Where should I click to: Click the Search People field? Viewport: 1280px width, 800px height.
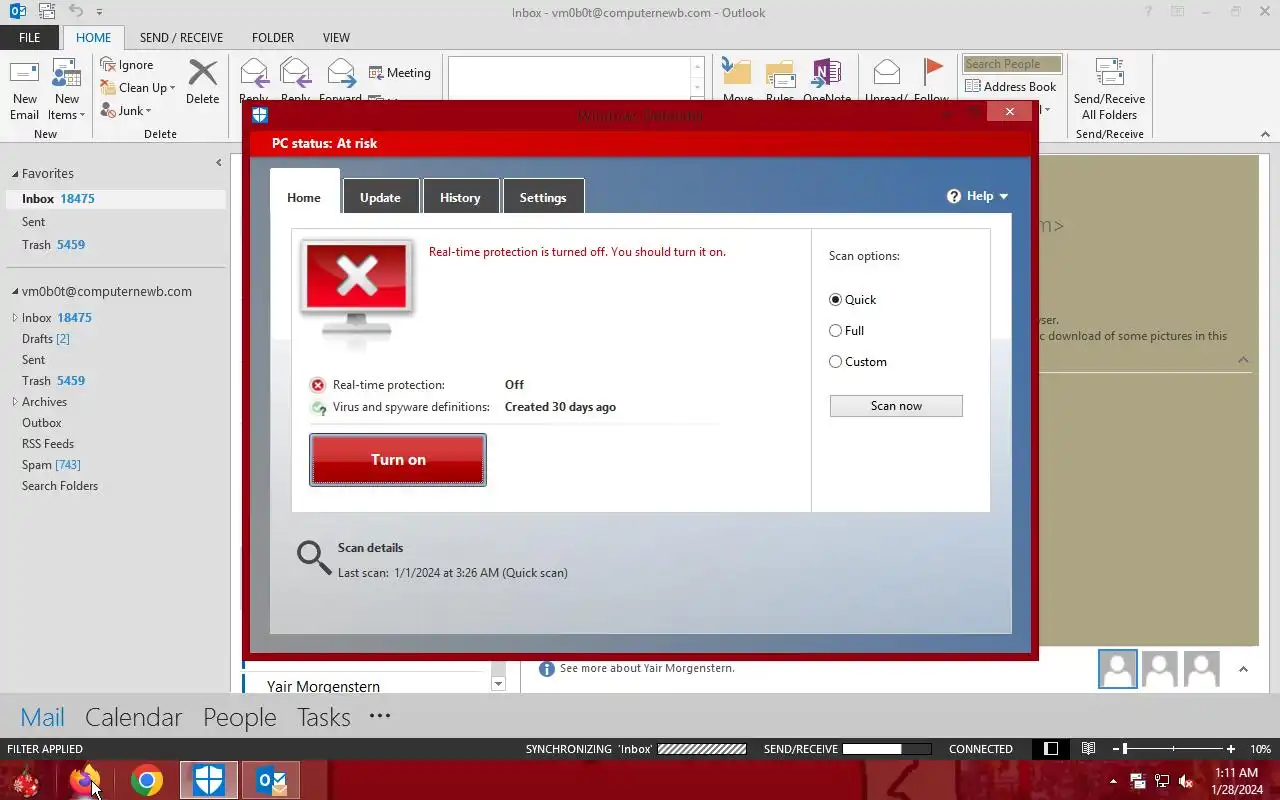[1011, 64]
